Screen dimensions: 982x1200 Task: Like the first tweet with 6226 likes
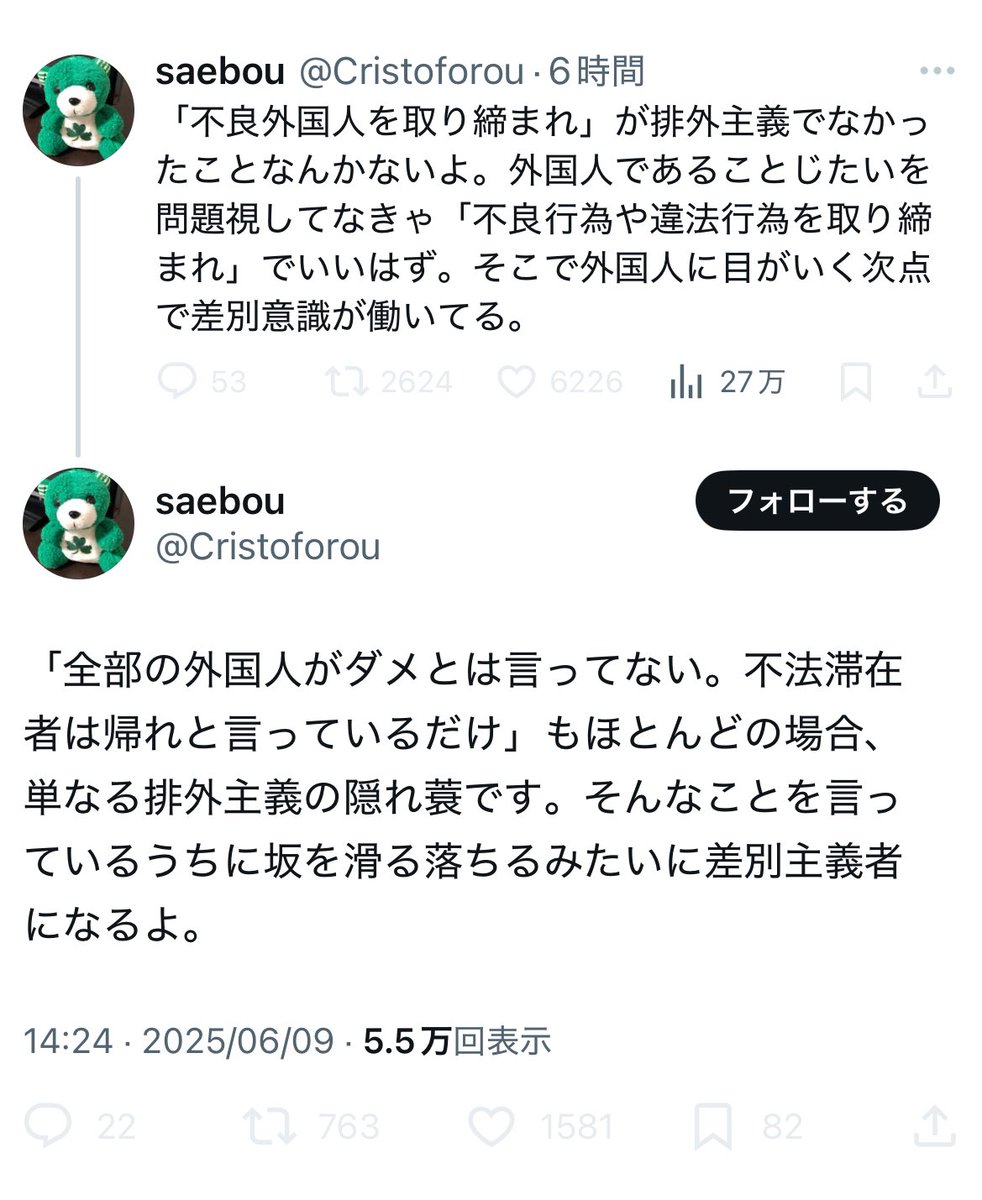(x=516, y=382)
